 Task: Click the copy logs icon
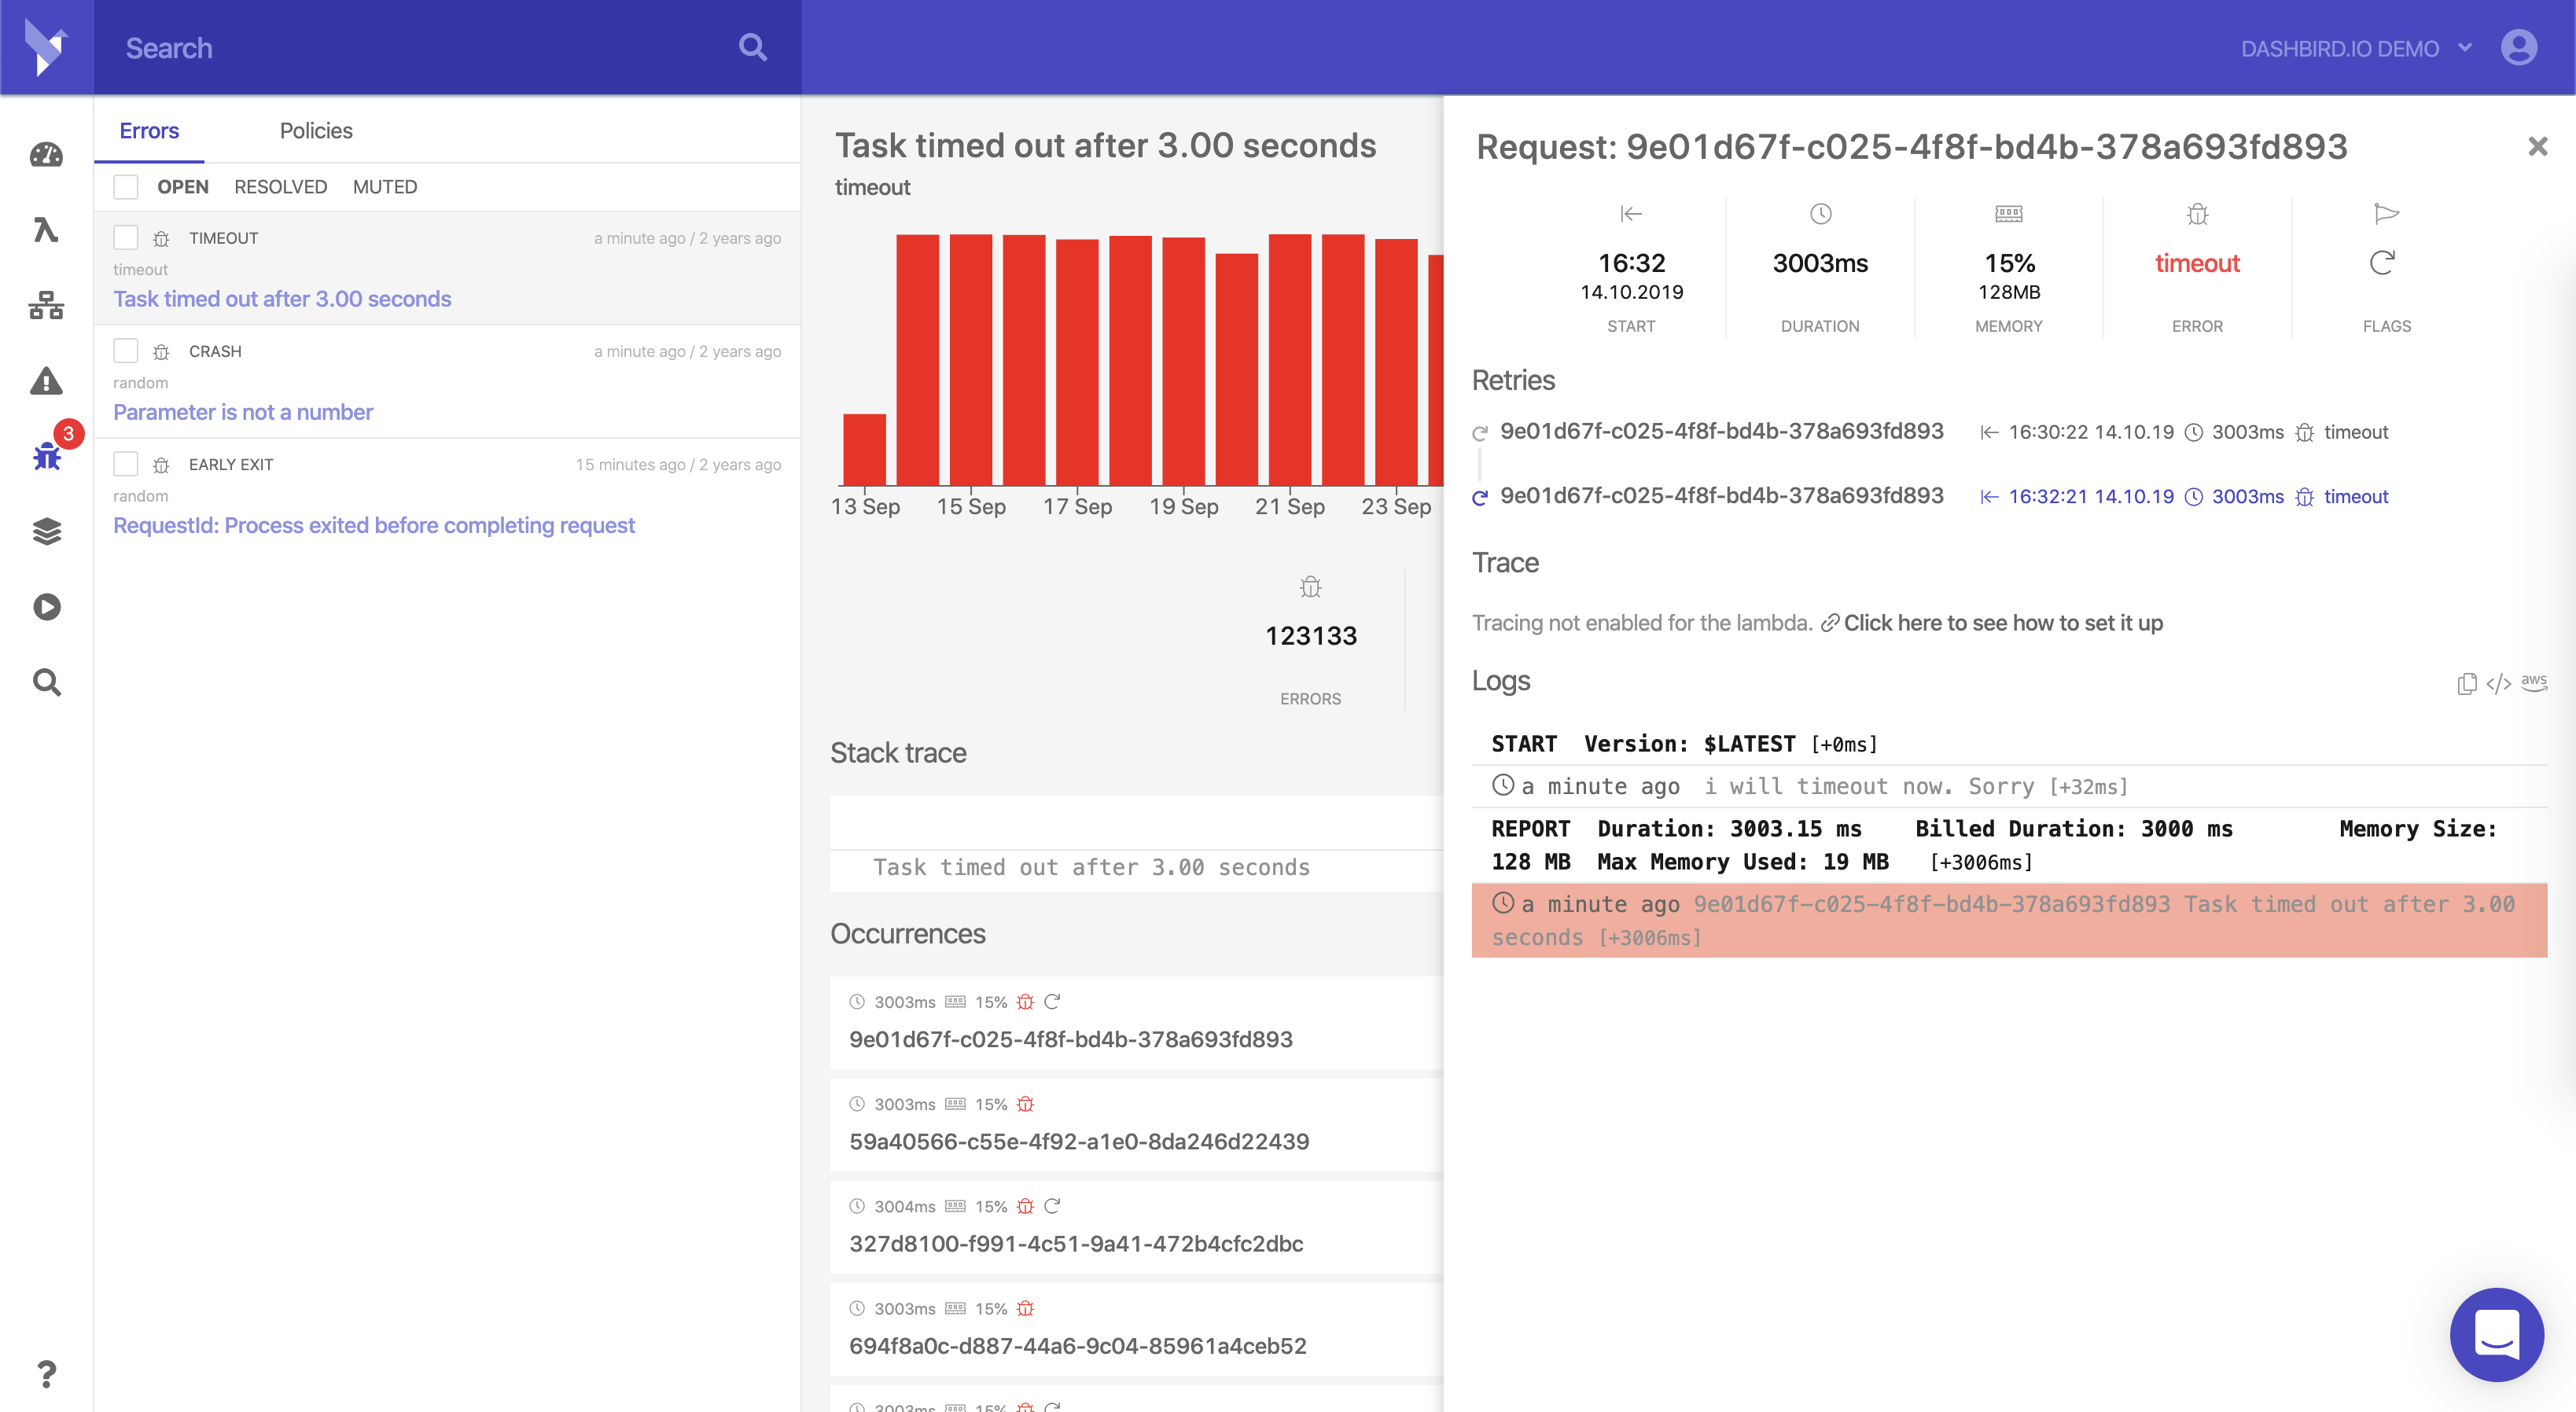[2466, 683]
